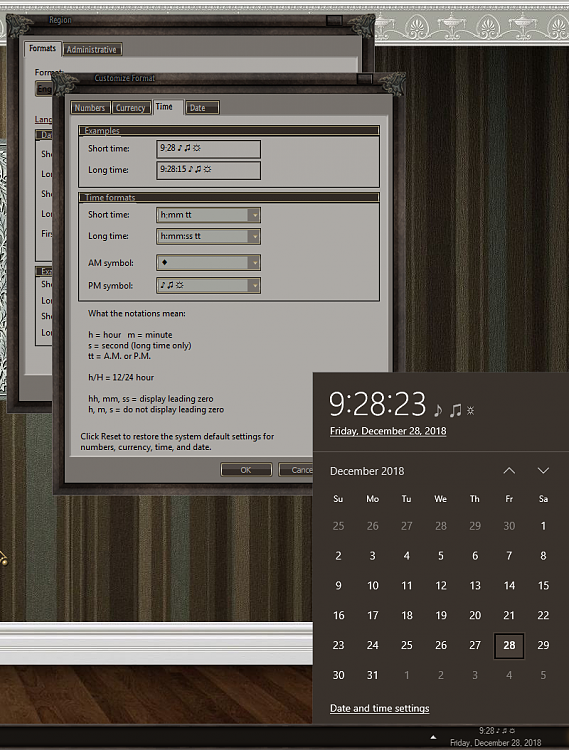569x750 pixels.
Task: Expand the Long time format dropdown
Action: click(x=255, y=236)
